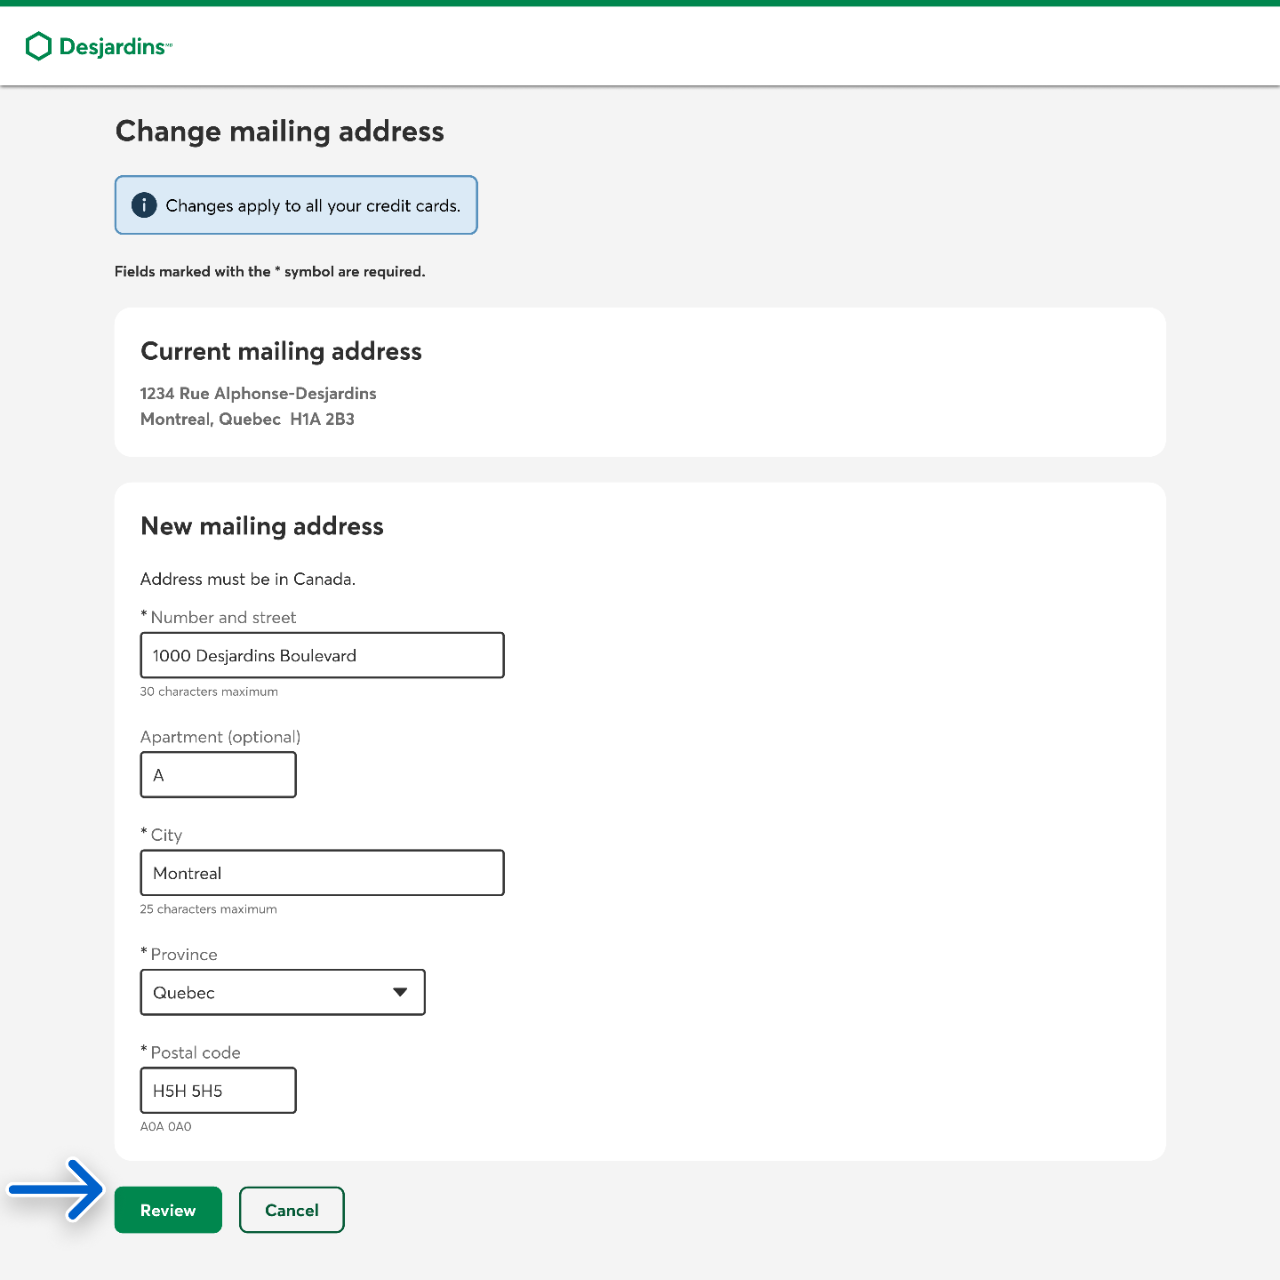Click the blue arrow pointing to Review
The width and height of the screenshot is (1280, 1280).
click(58, 1189)
